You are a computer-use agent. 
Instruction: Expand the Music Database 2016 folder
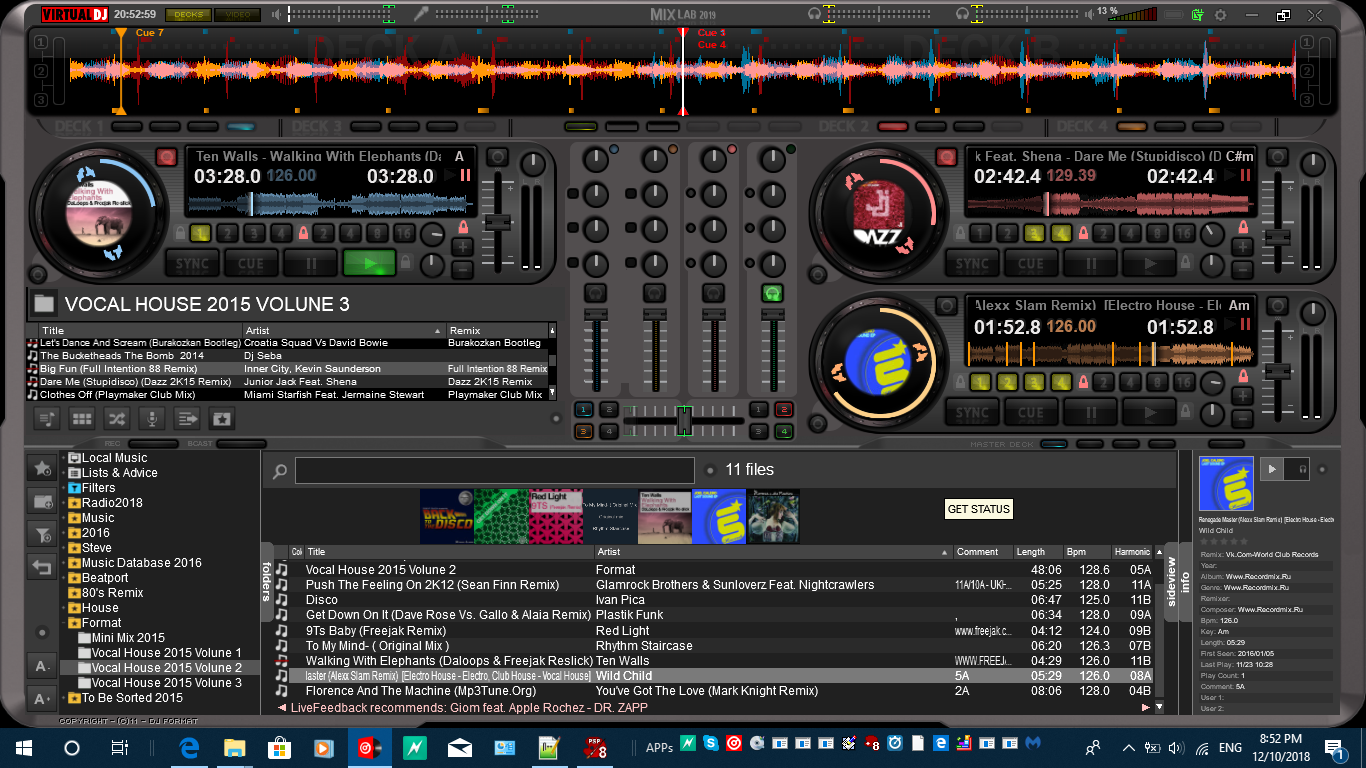click(63, 563)
